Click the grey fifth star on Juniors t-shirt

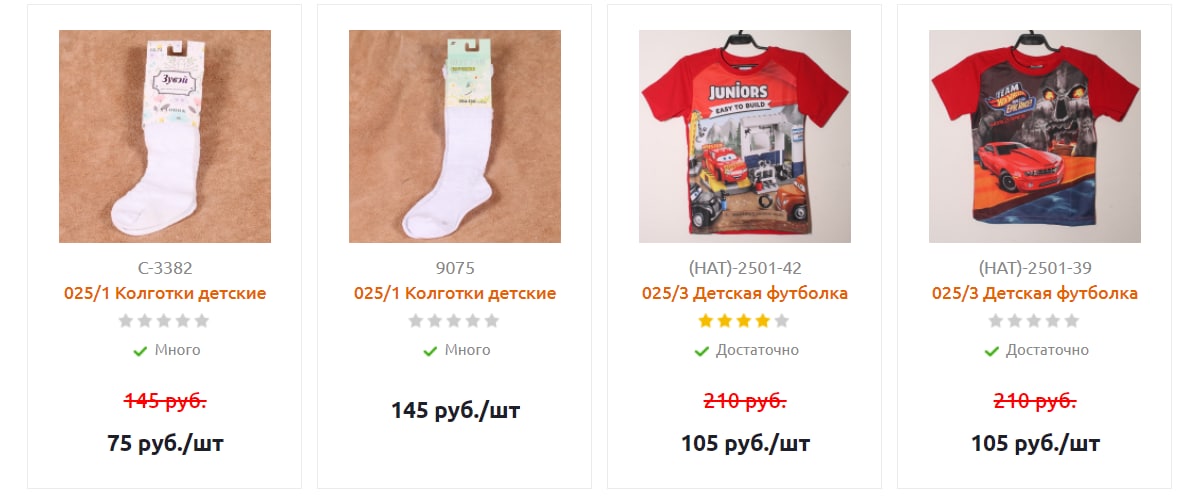point(782,322)
